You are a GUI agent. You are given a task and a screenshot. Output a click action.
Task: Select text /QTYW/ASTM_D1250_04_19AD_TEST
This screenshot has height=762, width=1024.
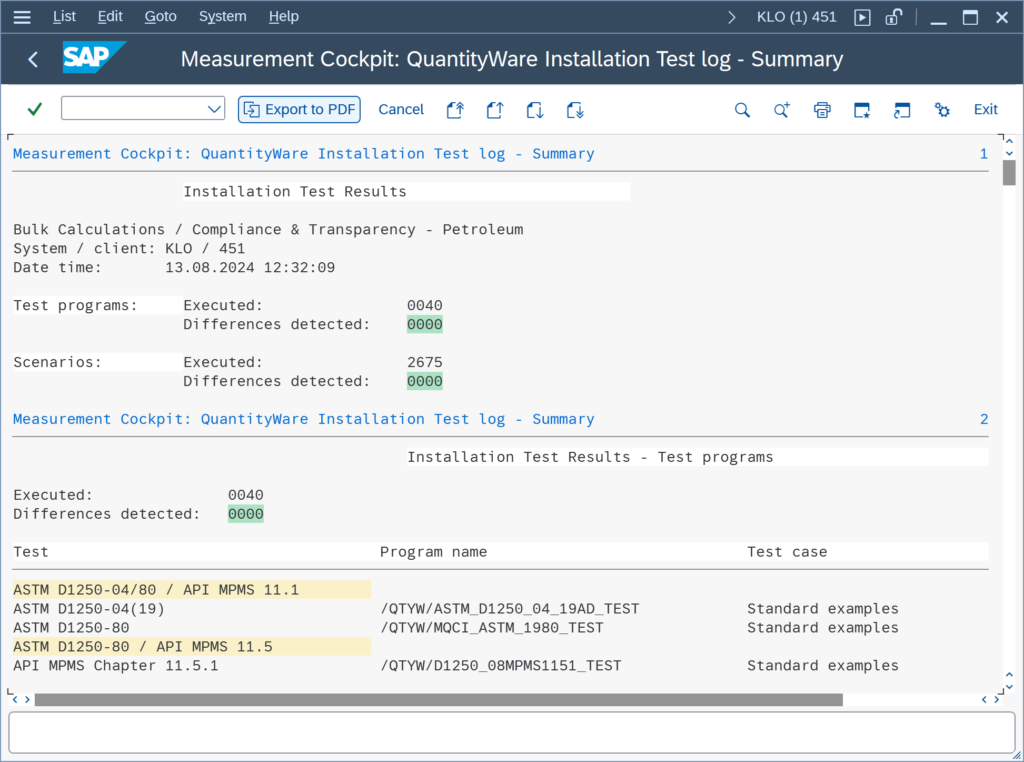pyautogui.click(x=509, y=609)
